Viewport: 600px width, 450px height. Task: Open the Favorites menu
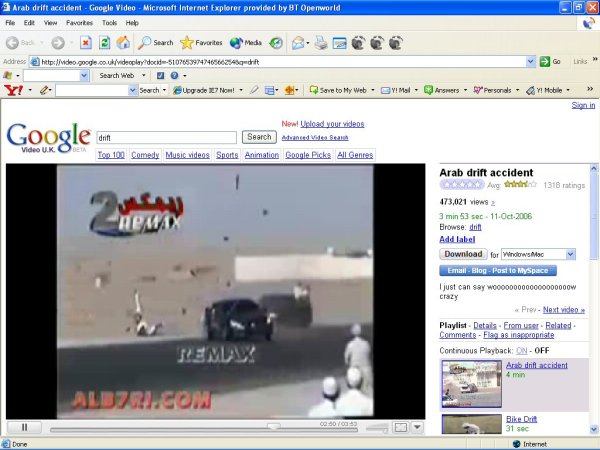click(79, 22)
